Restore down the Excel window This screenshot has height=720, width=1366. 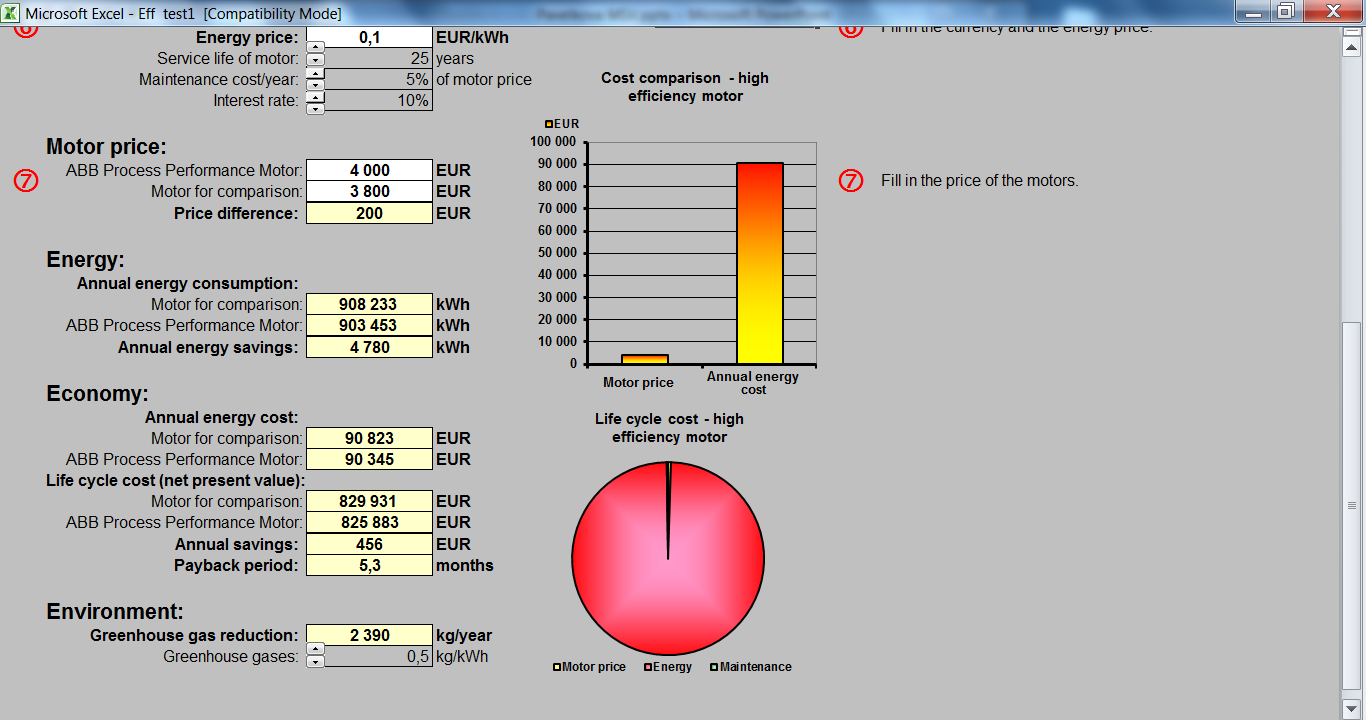1287,11
